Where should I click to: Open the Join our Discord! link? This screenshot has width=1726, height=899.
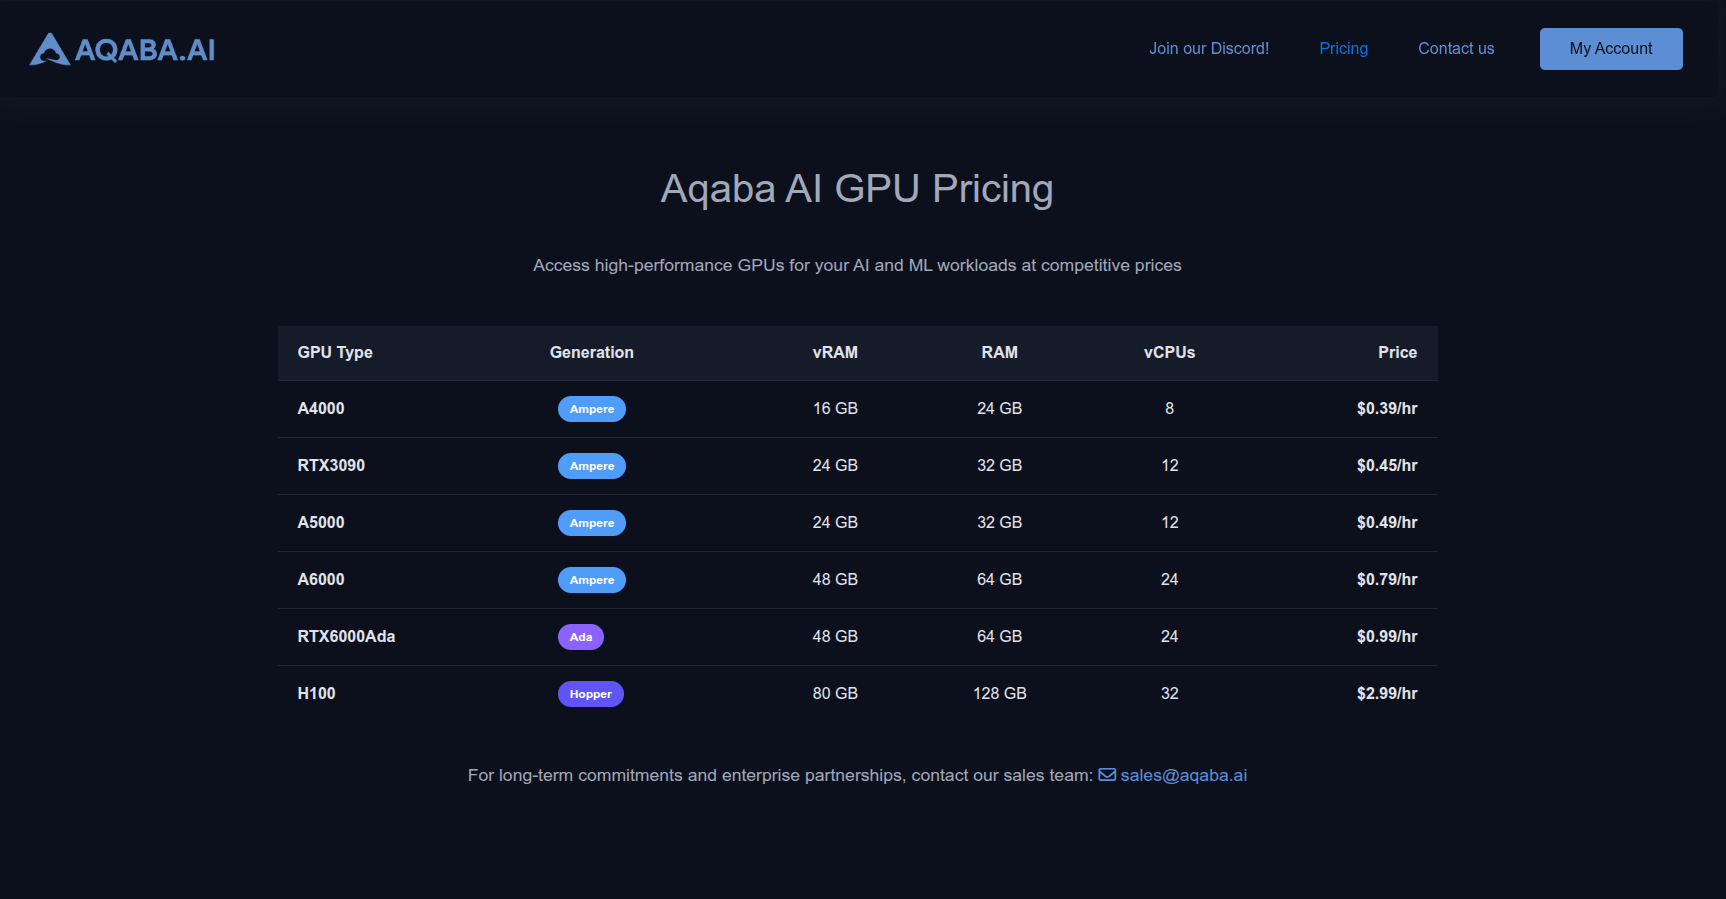(1209, 48)
